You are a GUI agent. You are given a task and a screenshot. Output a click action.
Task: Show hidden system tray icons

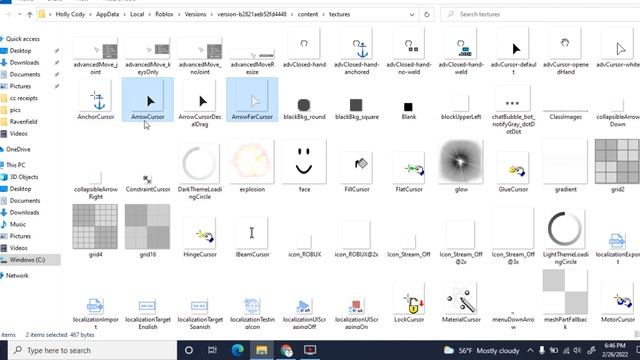pyautogui.click(x=529, y=350)
